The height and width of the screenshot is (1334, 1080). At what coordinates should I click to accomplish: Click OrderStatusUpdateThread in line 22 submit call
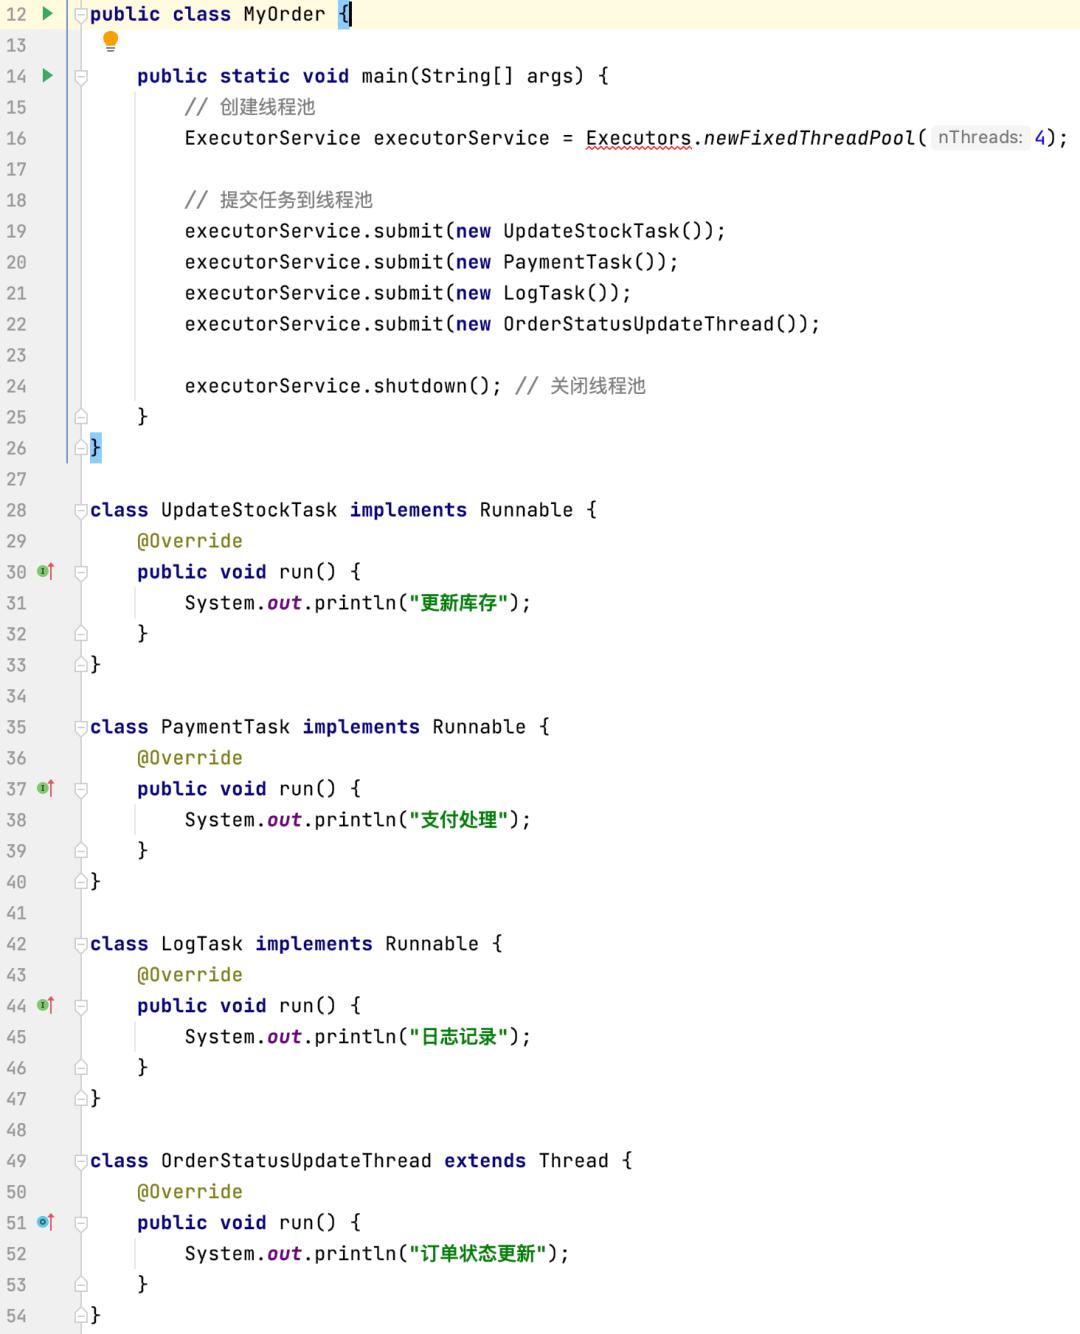(x=638, y=324)
